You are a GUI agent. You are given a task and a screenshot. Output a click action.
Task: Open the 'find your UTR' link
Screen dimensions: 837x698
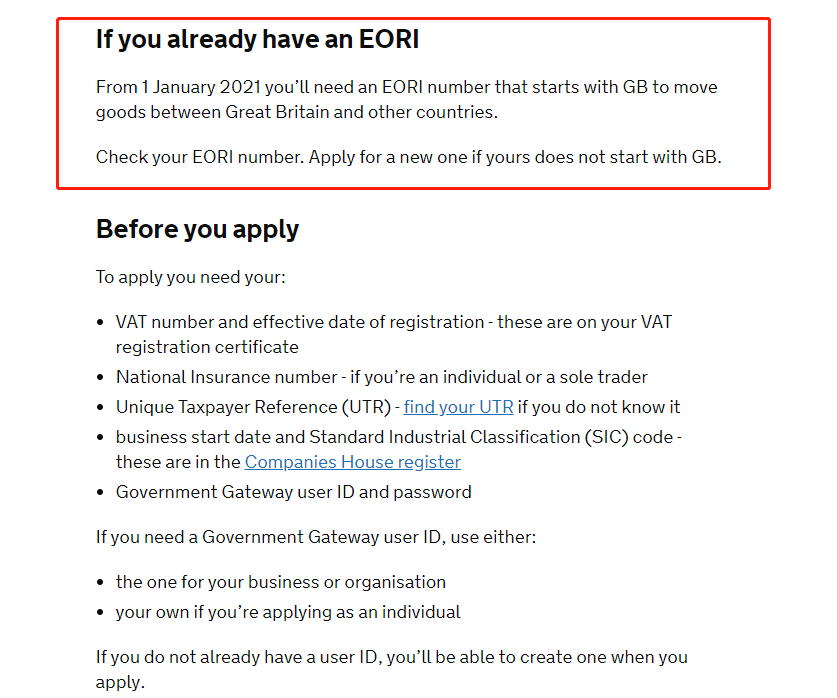[458, 407]
